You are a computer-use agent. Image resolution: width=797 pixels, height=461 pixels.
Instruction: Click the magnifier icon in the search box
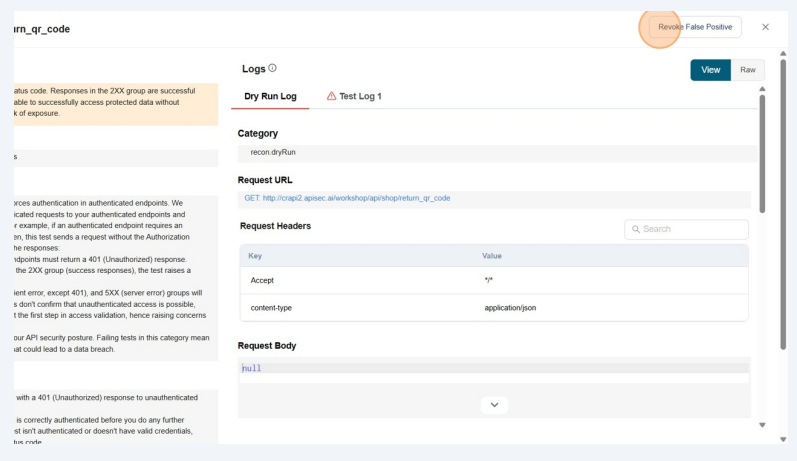coord(635,229)
